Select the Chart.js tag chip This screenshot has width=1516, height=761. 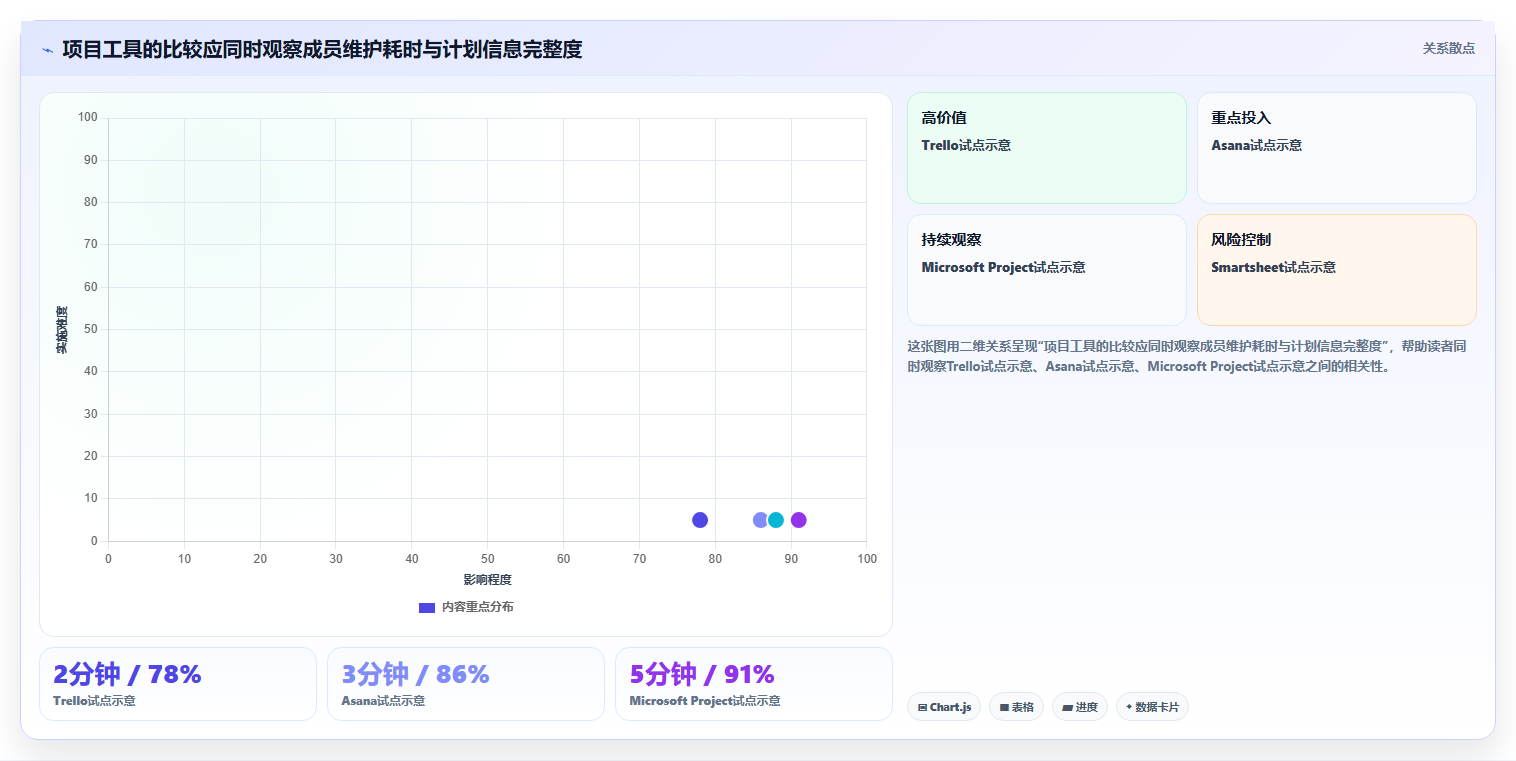pos(944,707)
